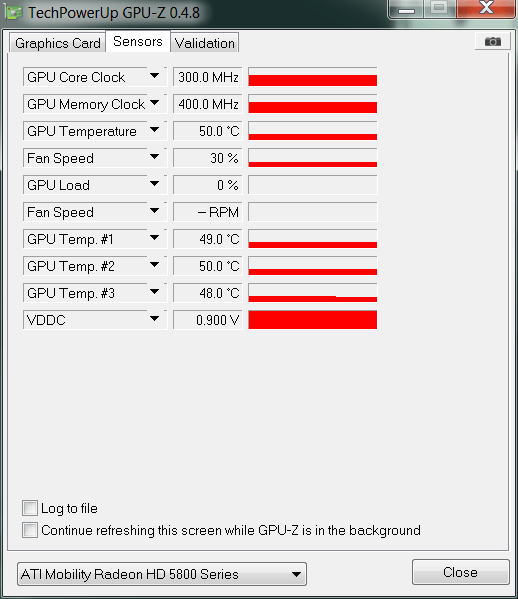
Task: Switch to the Validation tab
Action: (205, 43)
